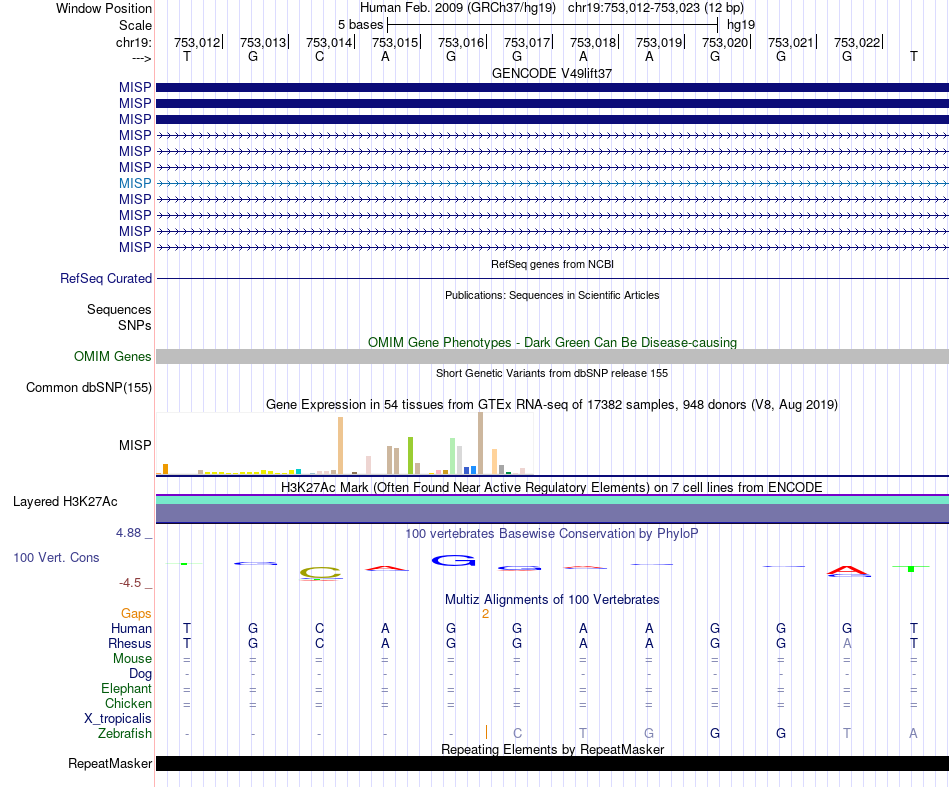The width and height of the screenshot is (950, 787).
Task: Click the tallest tan bar in GTEx chart
Action: tap(480, 443)
